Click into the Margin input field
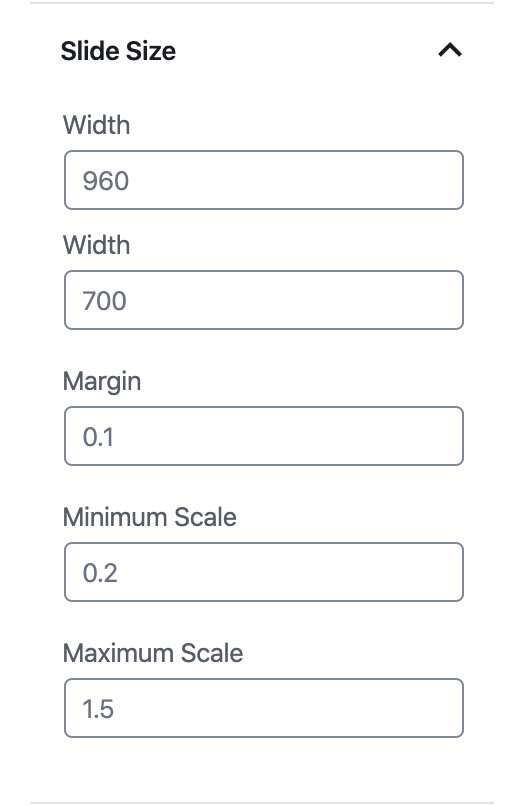Viewport: 512px width, 806px height. [264, 436]
